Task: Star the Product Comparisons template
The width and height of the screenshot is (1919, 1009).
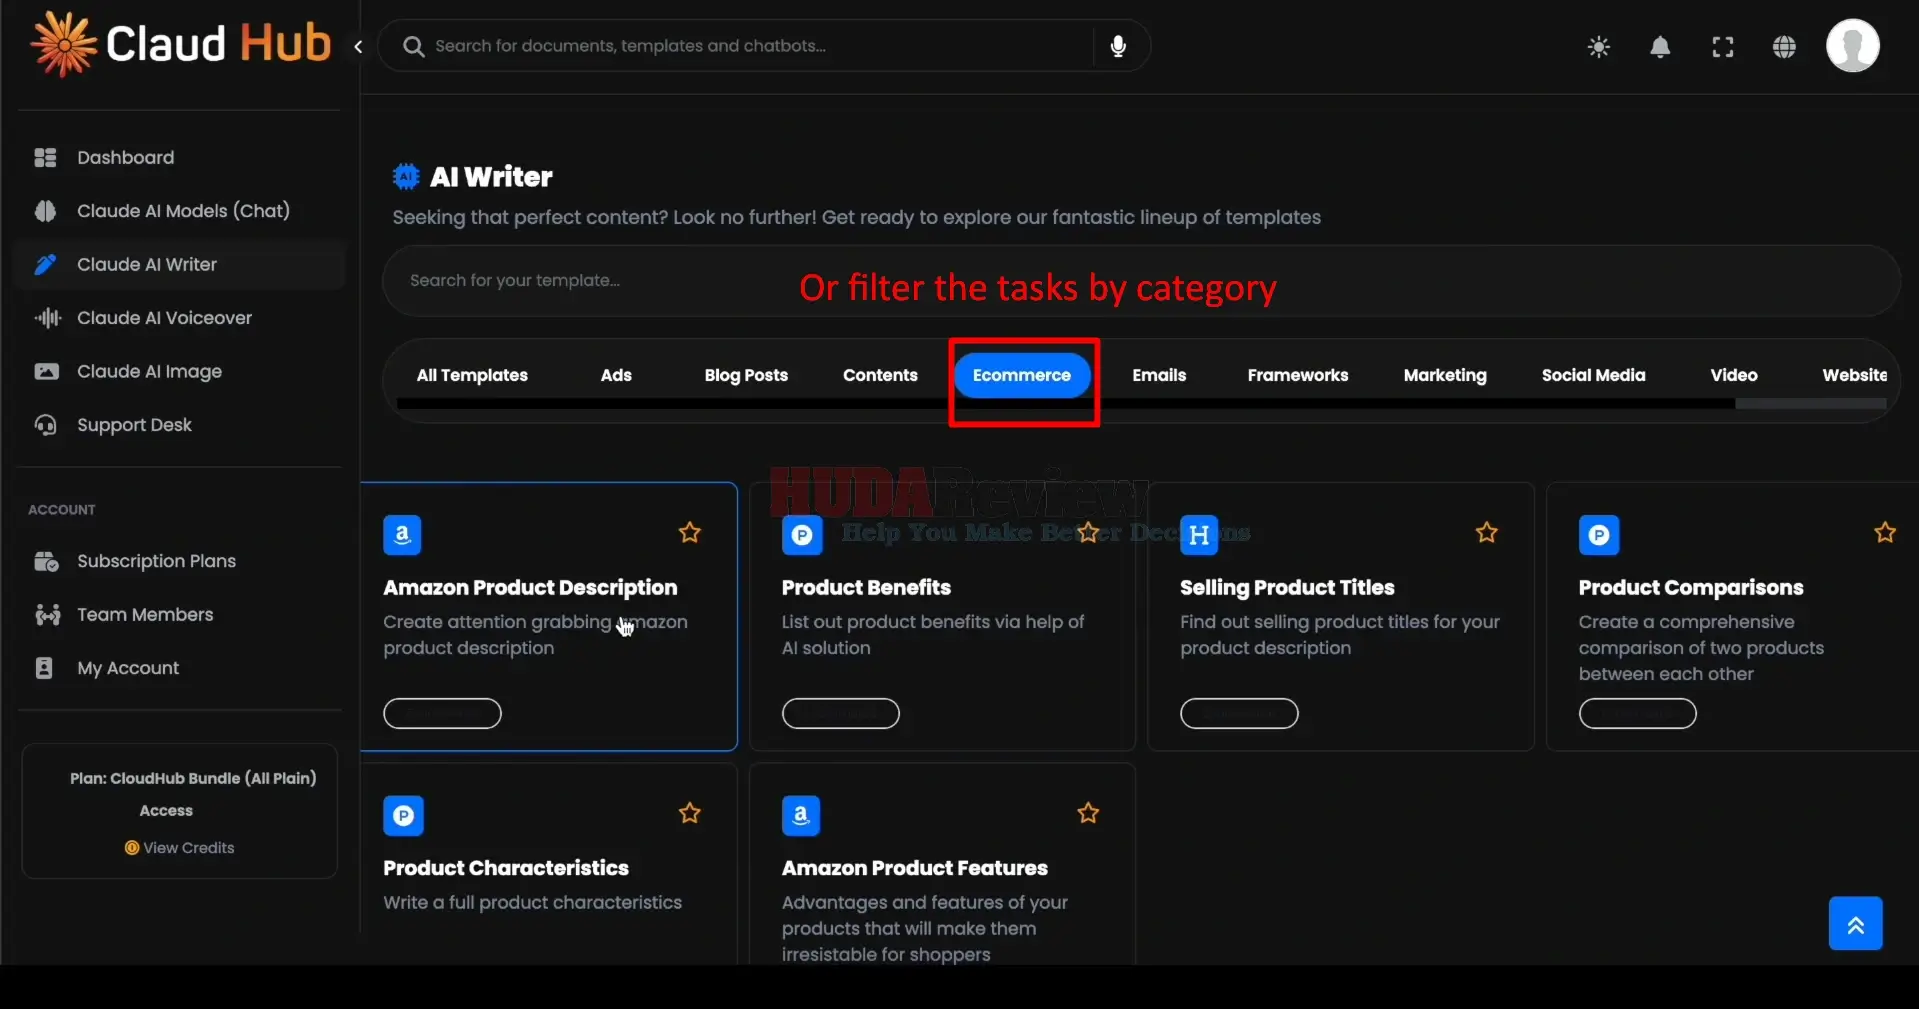Action: coord(1885,533)
